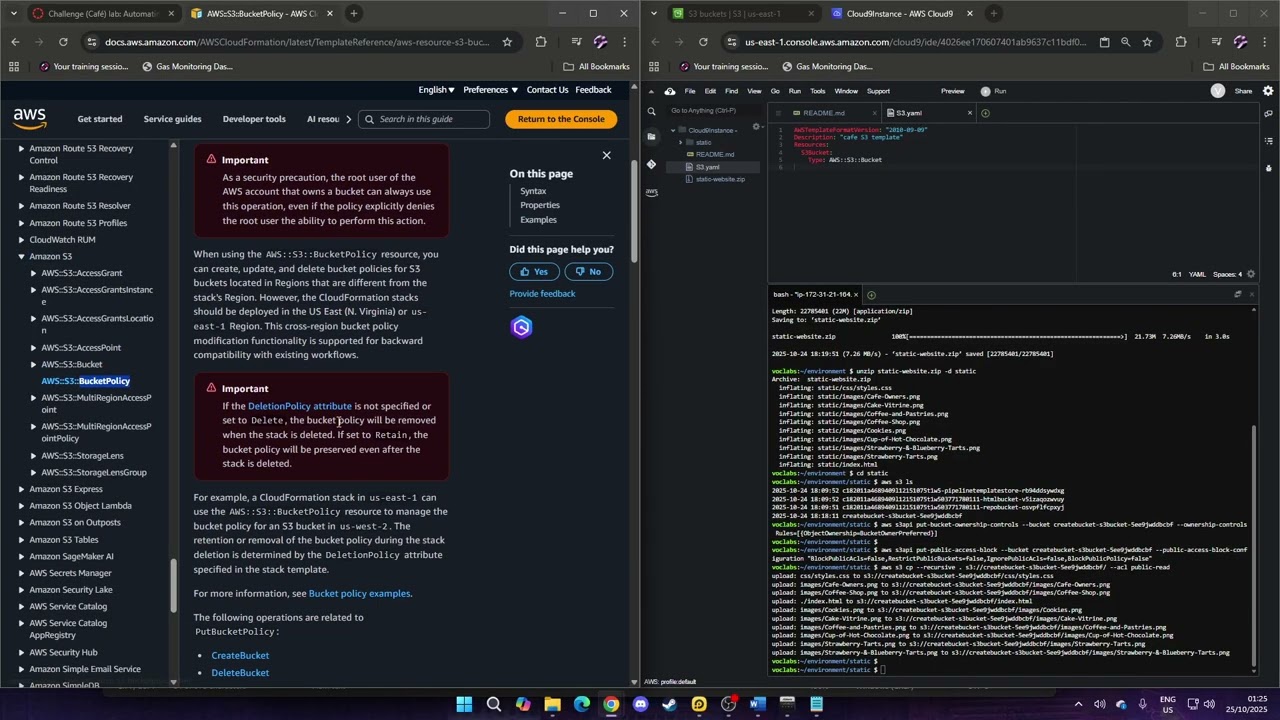Open the Cloud9 File menu
The height and width of the screenshot is (720, 1280).
point(690,91)
